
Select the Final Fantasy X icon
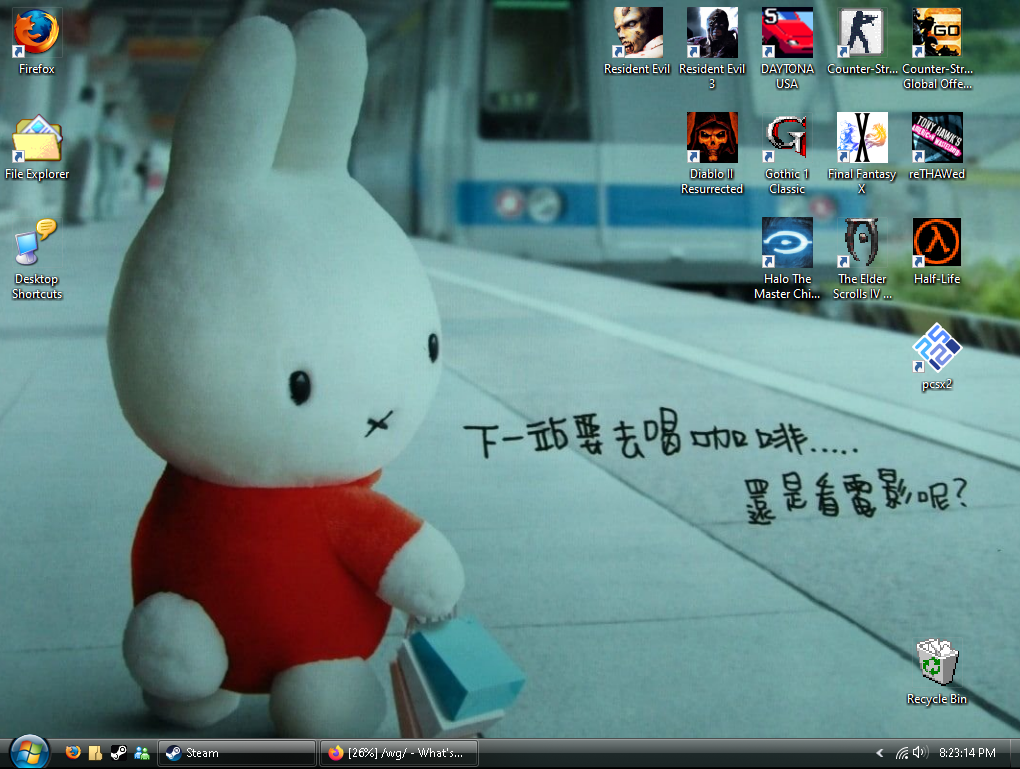point(861,154)
